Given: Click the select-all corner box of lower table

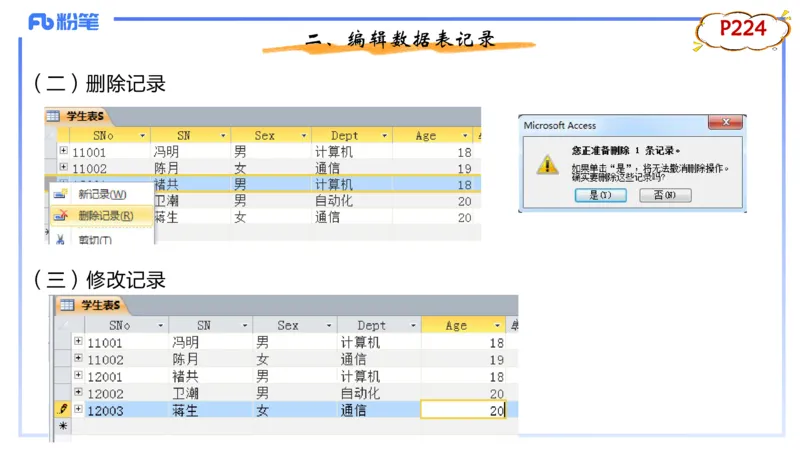Looking at the screenshot, I should [63, 325].
